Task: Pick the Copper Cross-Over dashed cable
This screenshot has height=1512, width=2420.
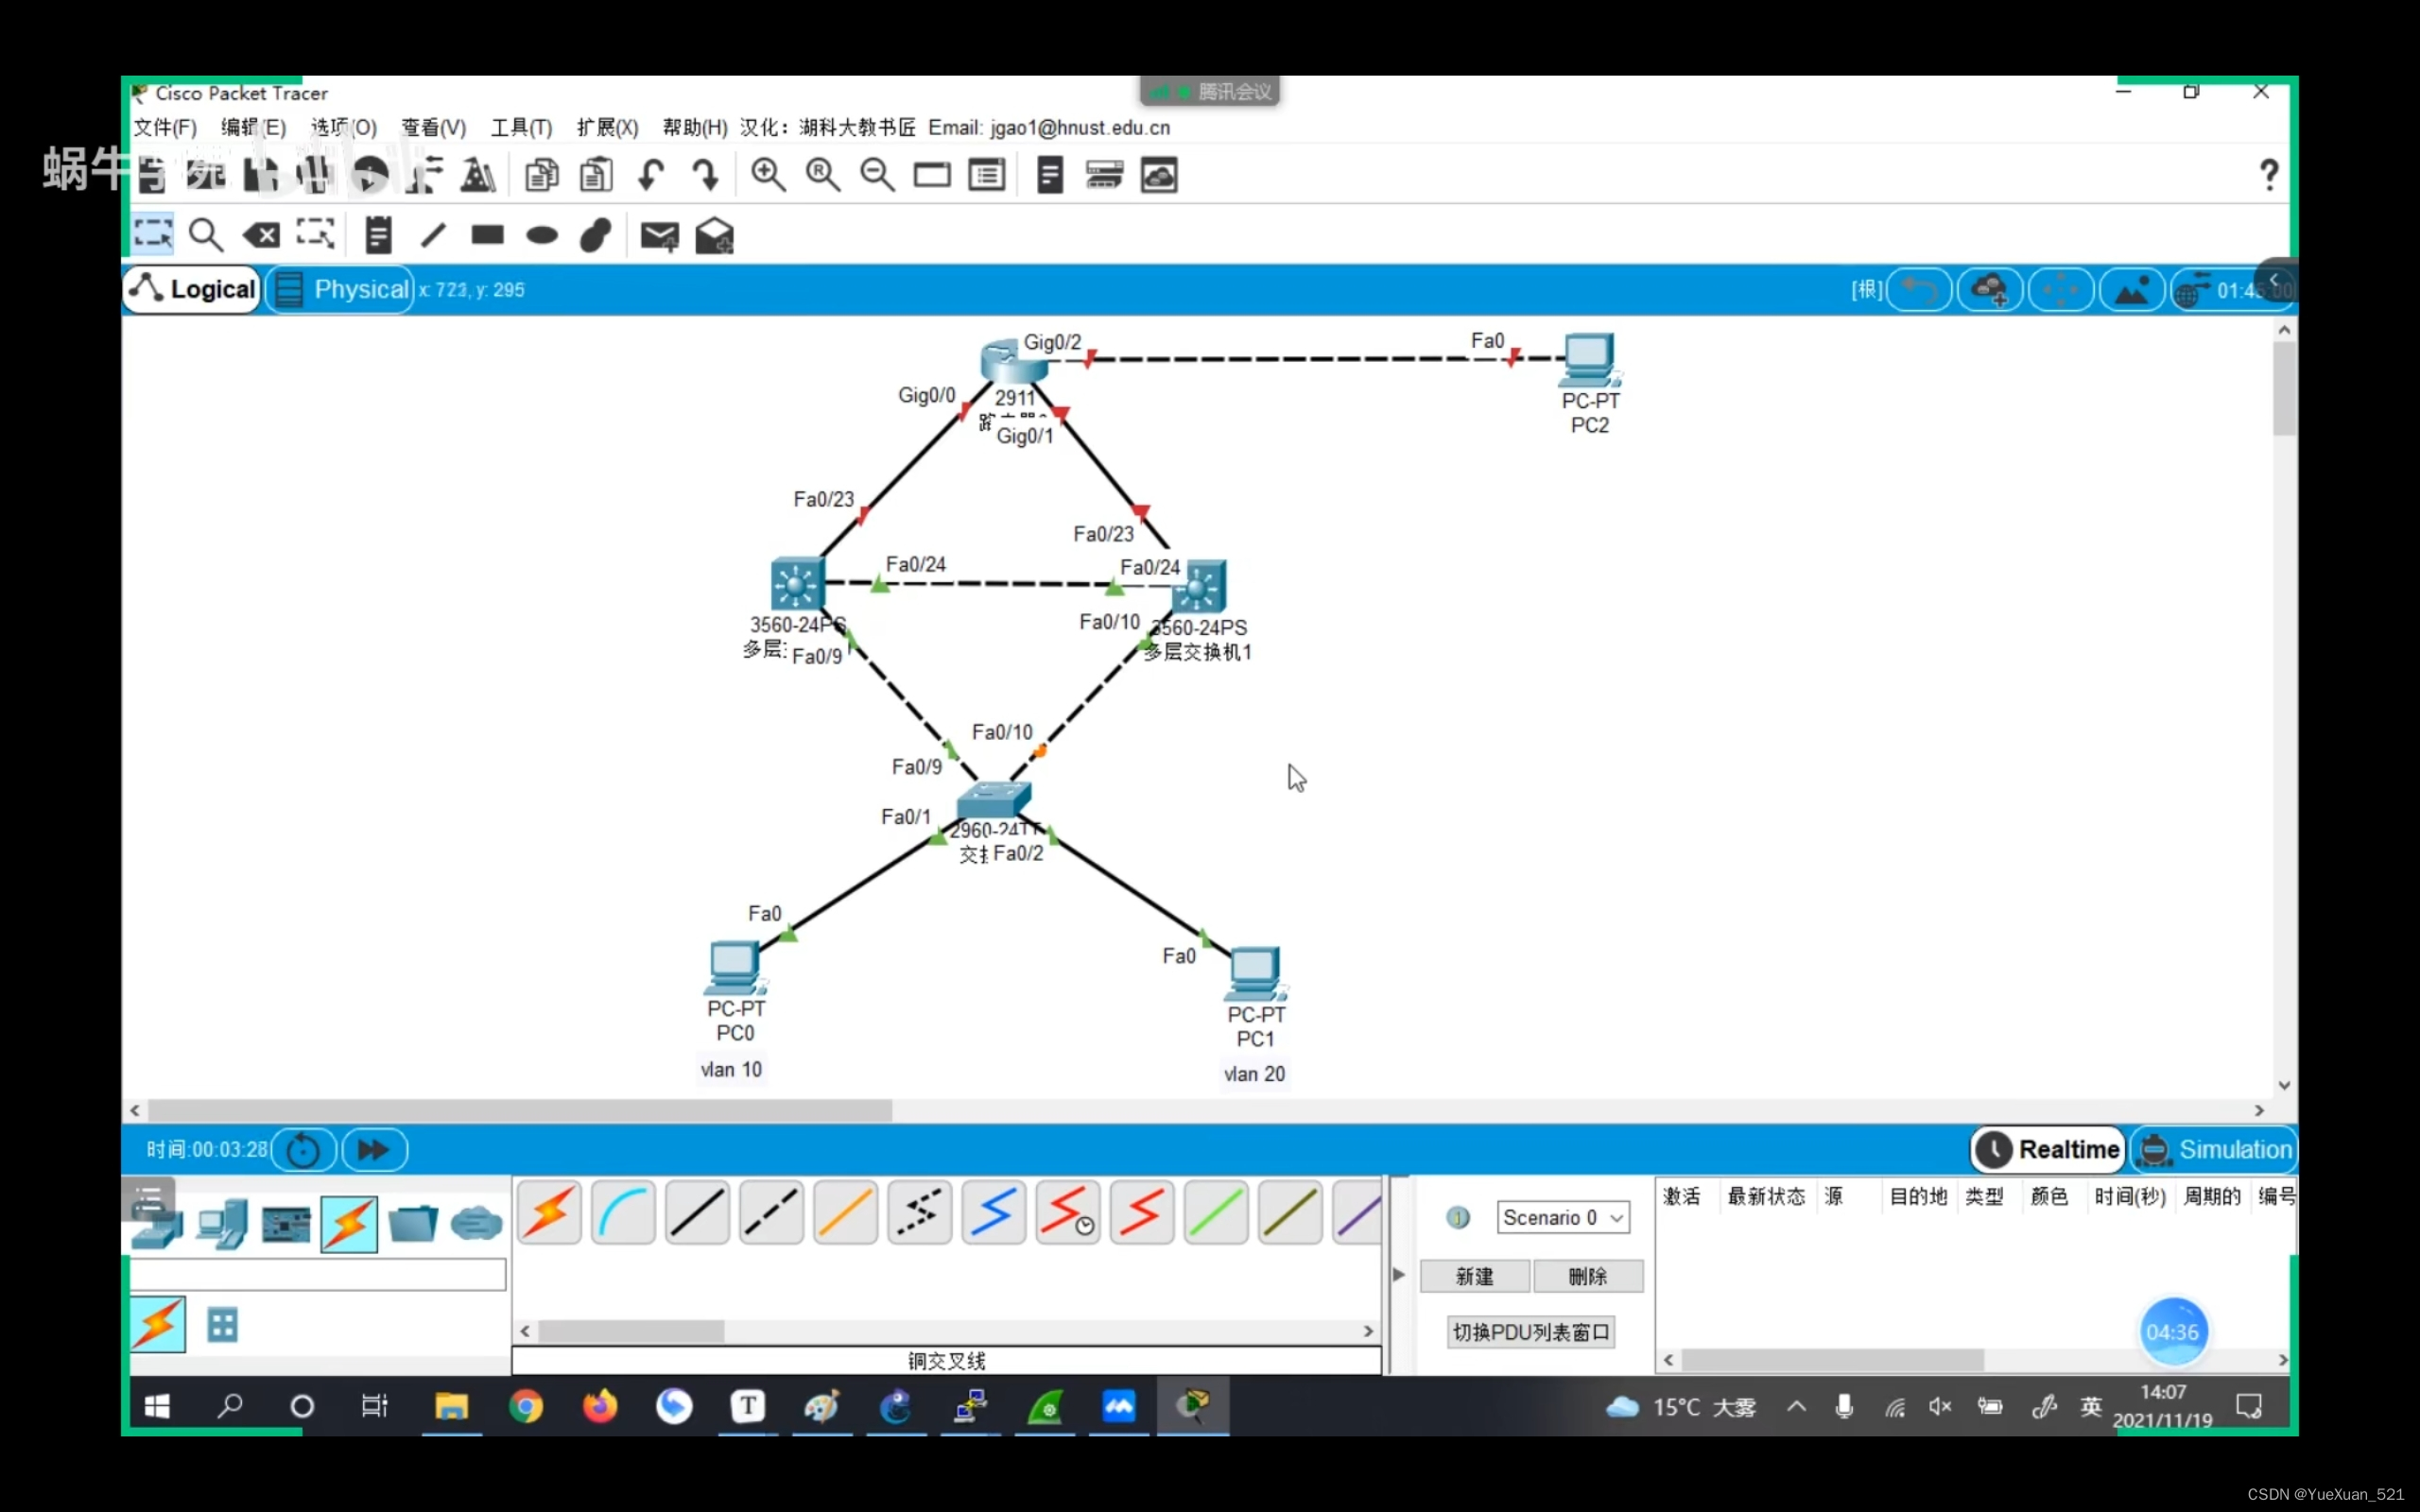Action: pyautogui.click(x=771, y=1212)
